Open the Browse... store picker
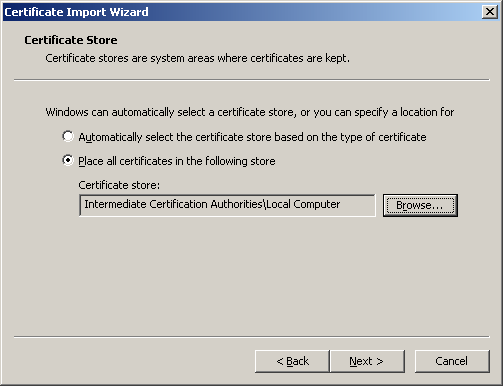The image size is (503, 386). click(420, 205)
